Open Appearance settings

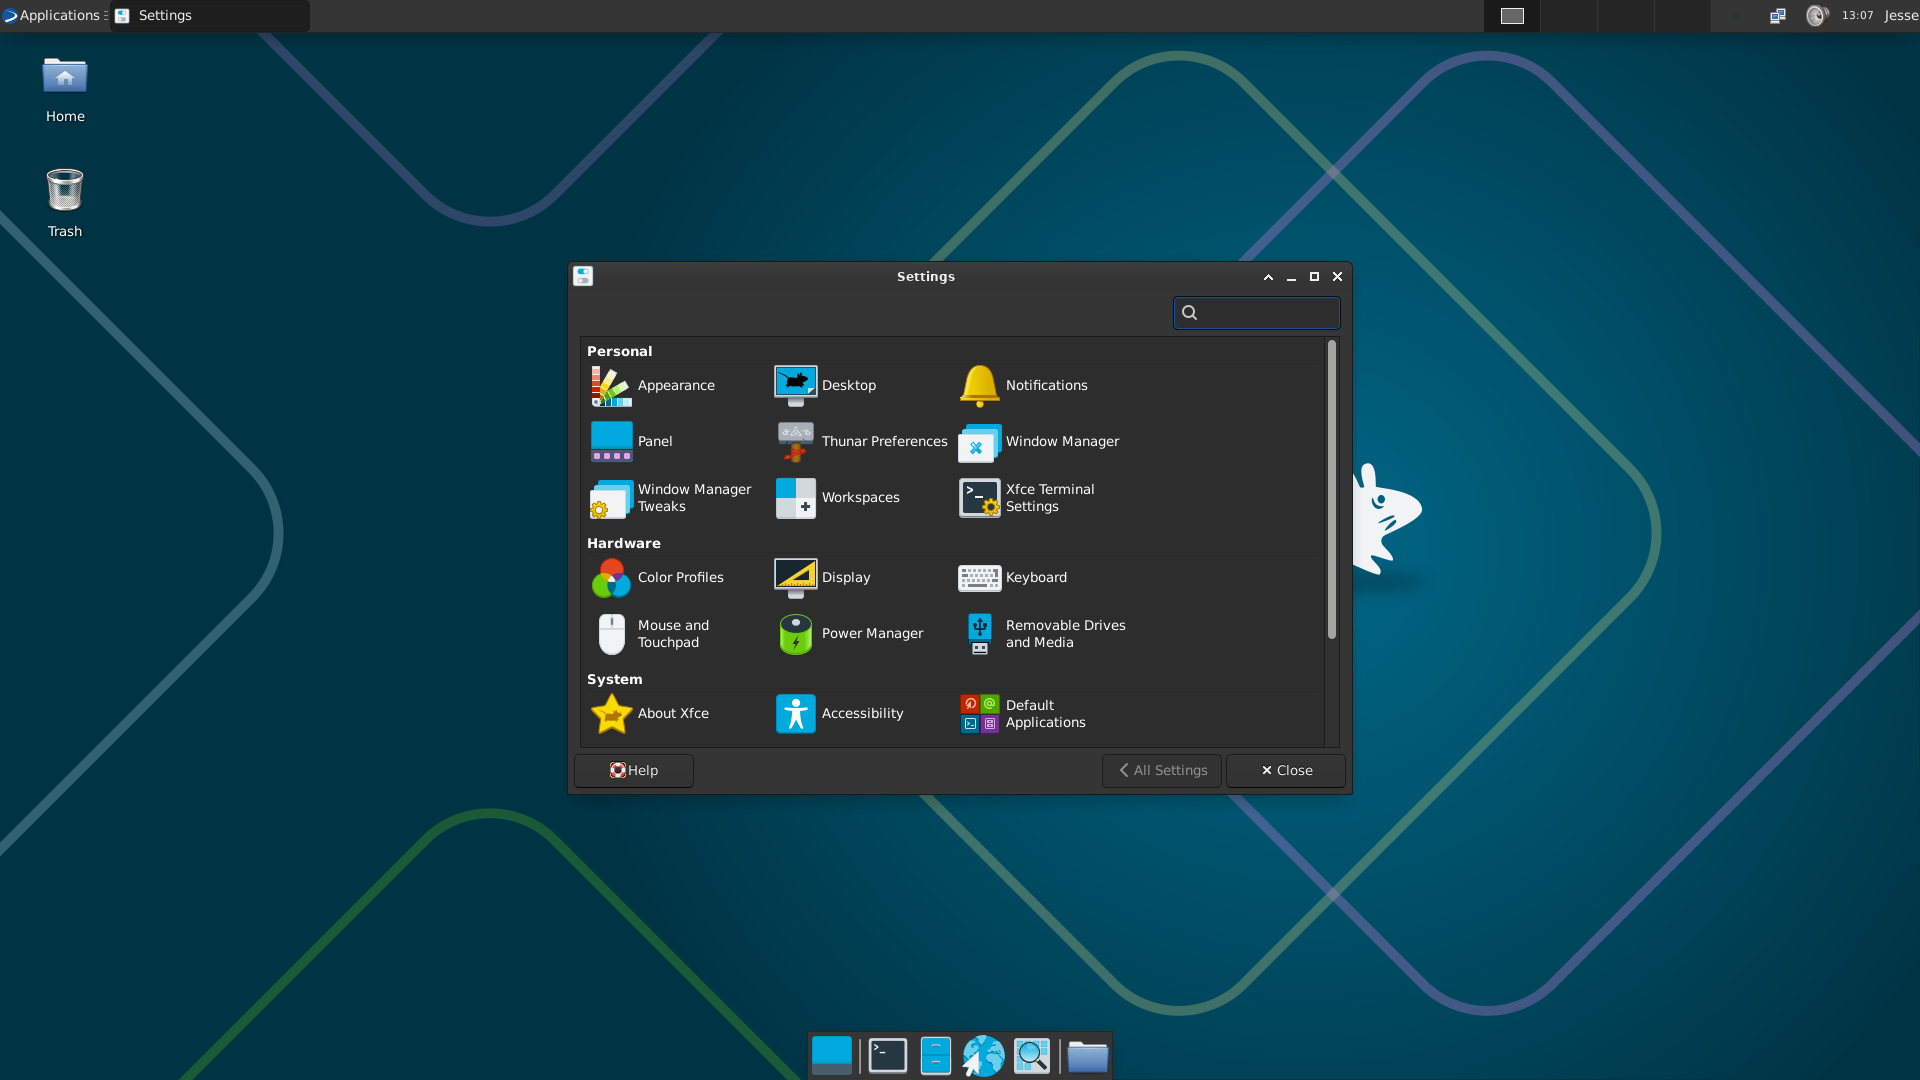pyautogui.click(x=653, y=386)
